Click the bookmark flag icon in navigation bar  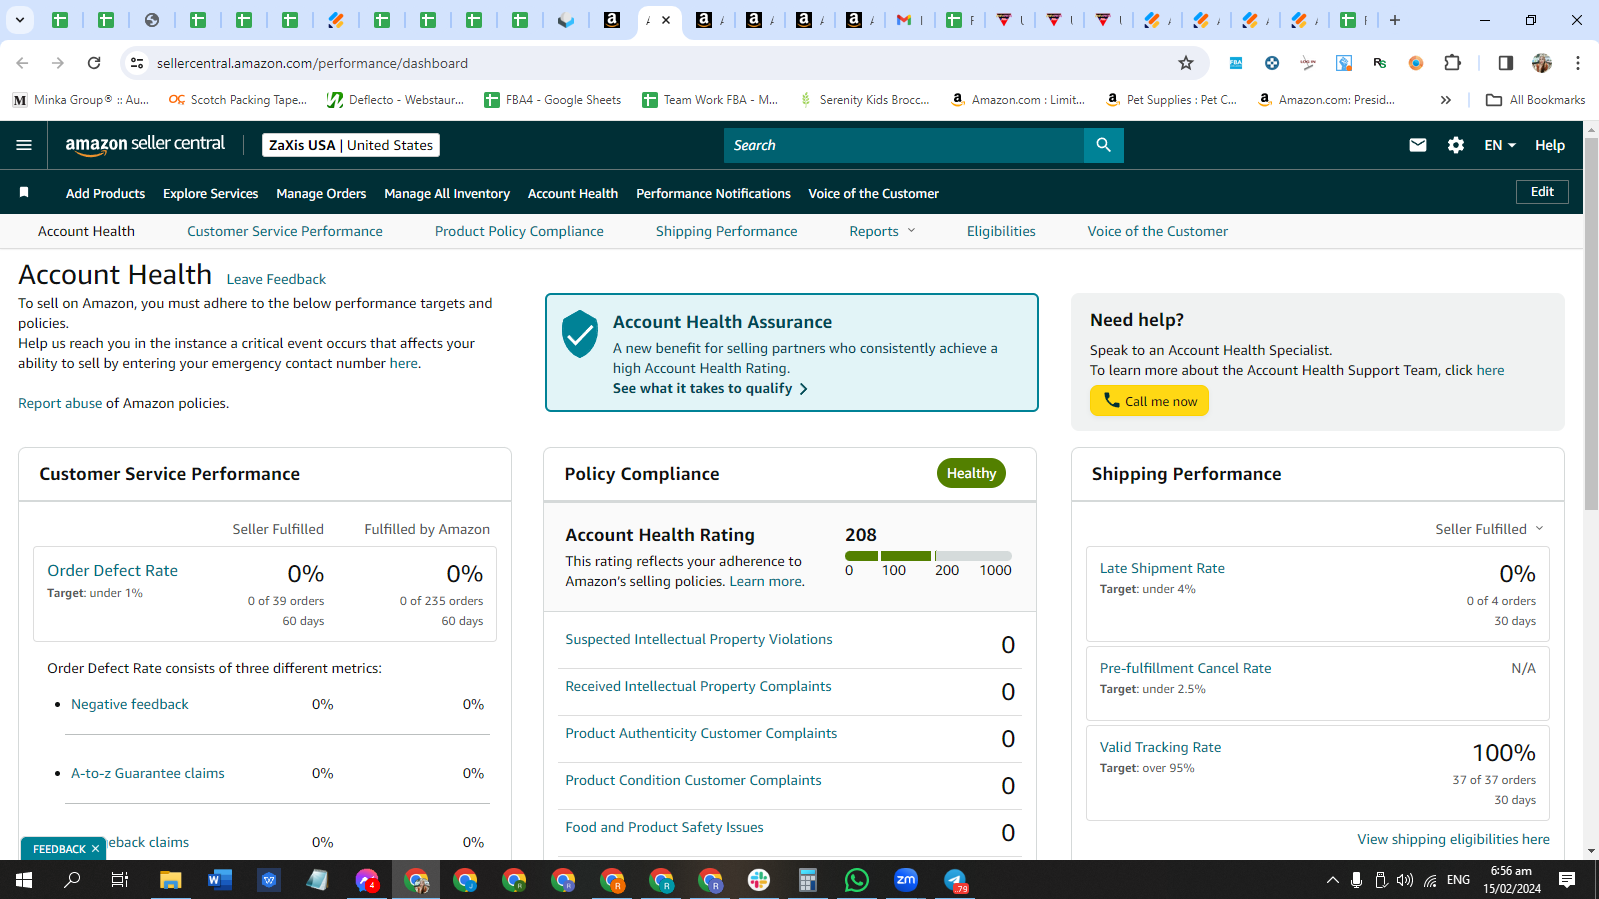[24, 192]
